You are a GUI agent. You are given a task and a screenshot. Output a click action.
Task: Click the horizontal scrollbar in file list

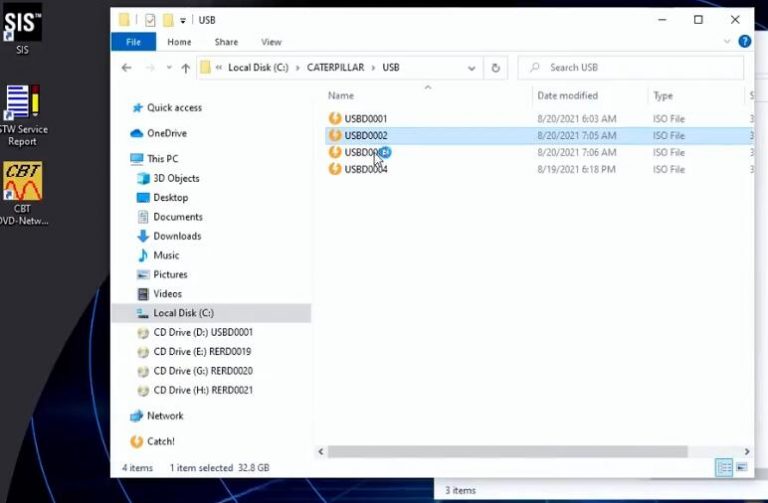coord(520,452)
